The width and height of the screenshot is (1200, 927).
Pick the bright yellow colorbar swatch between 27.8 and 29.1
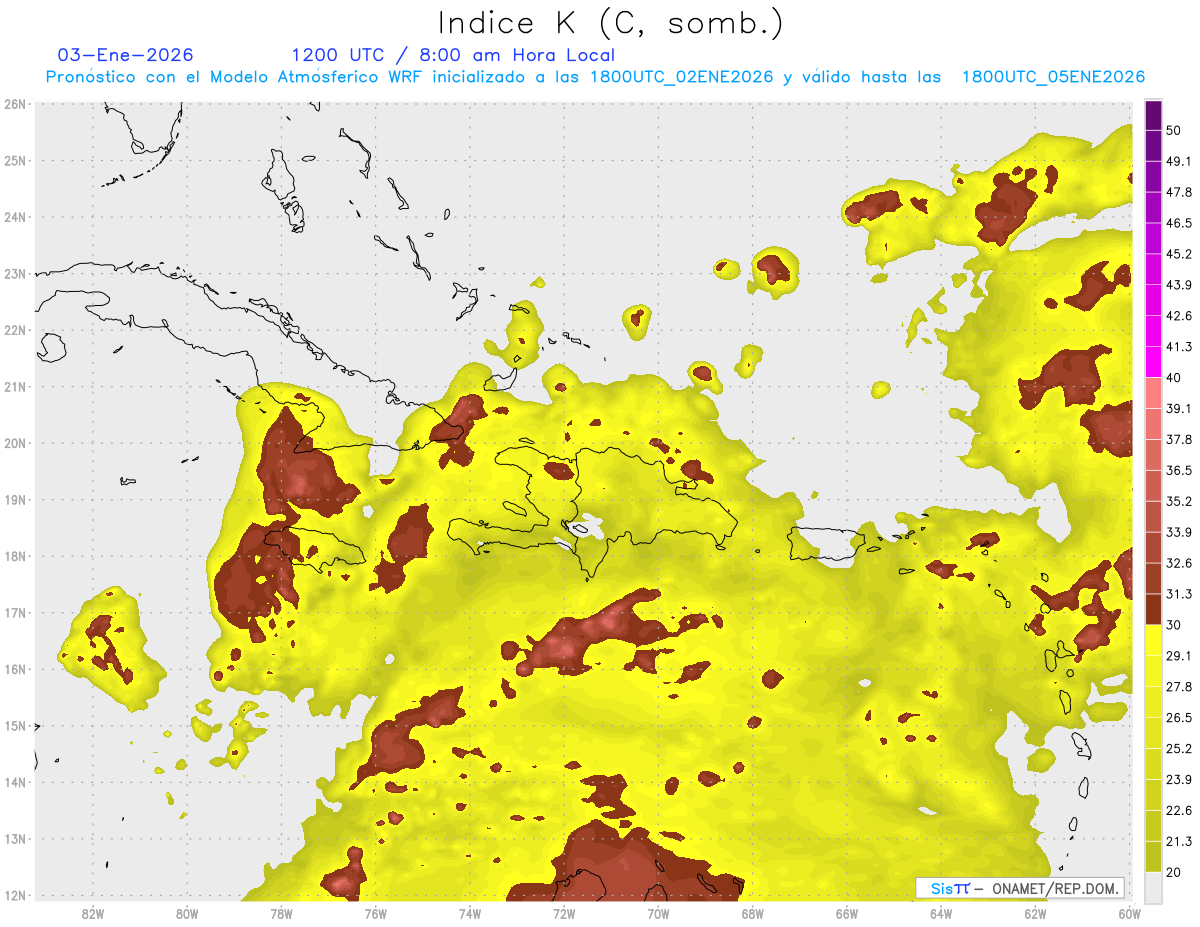1153,671
